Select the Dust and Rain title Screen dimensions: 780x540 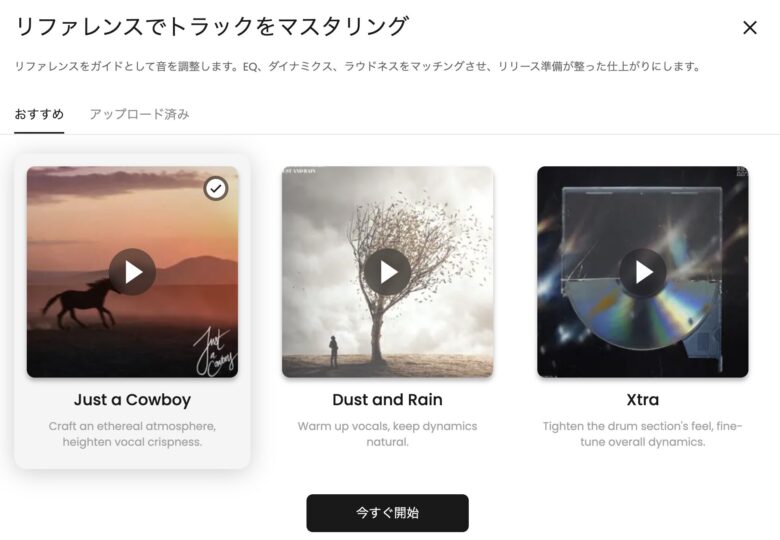388,399
